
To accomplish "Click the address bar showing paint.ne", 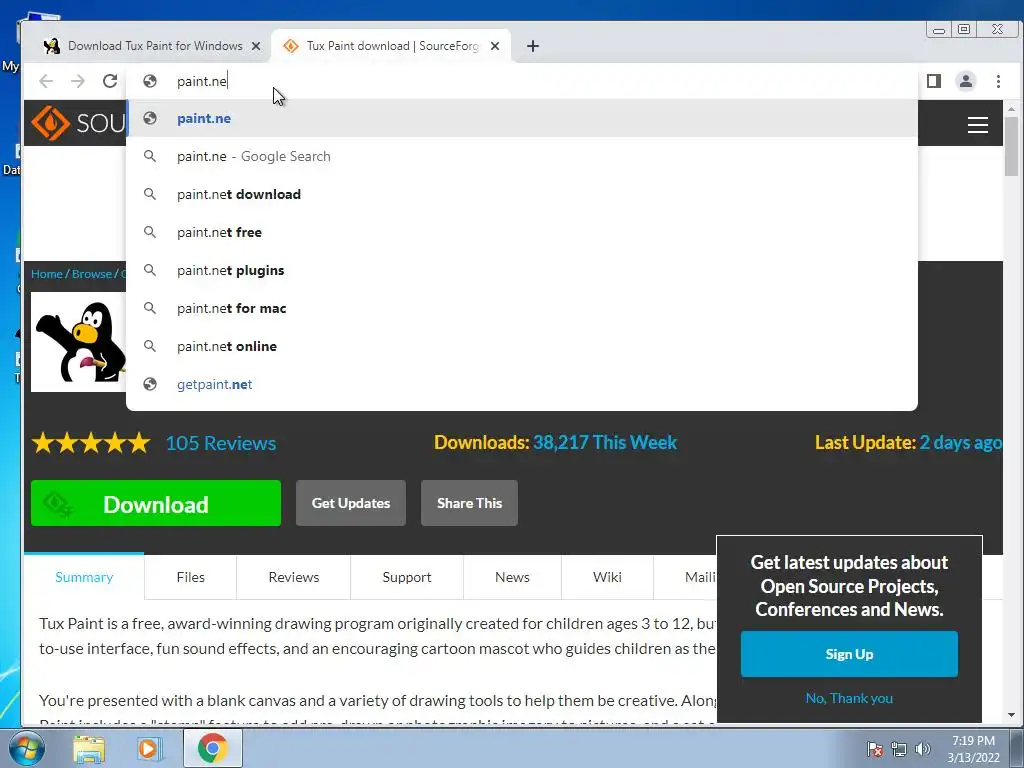I will tap(522, 81).
